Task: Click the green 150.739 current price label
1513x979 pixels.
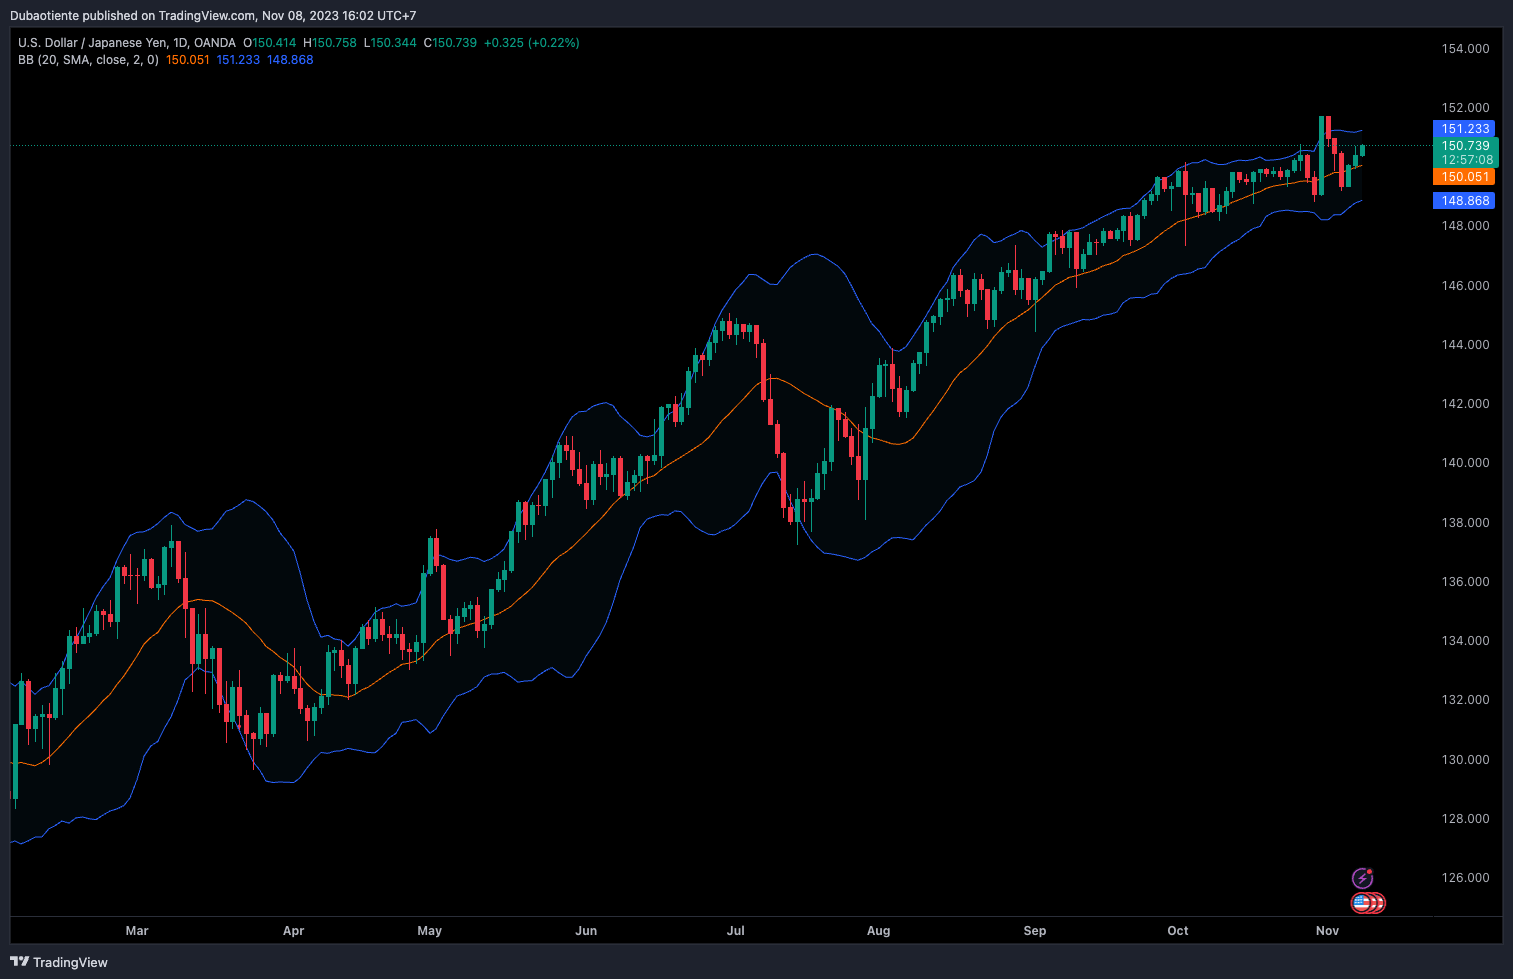Action: tap(1465, 146)
